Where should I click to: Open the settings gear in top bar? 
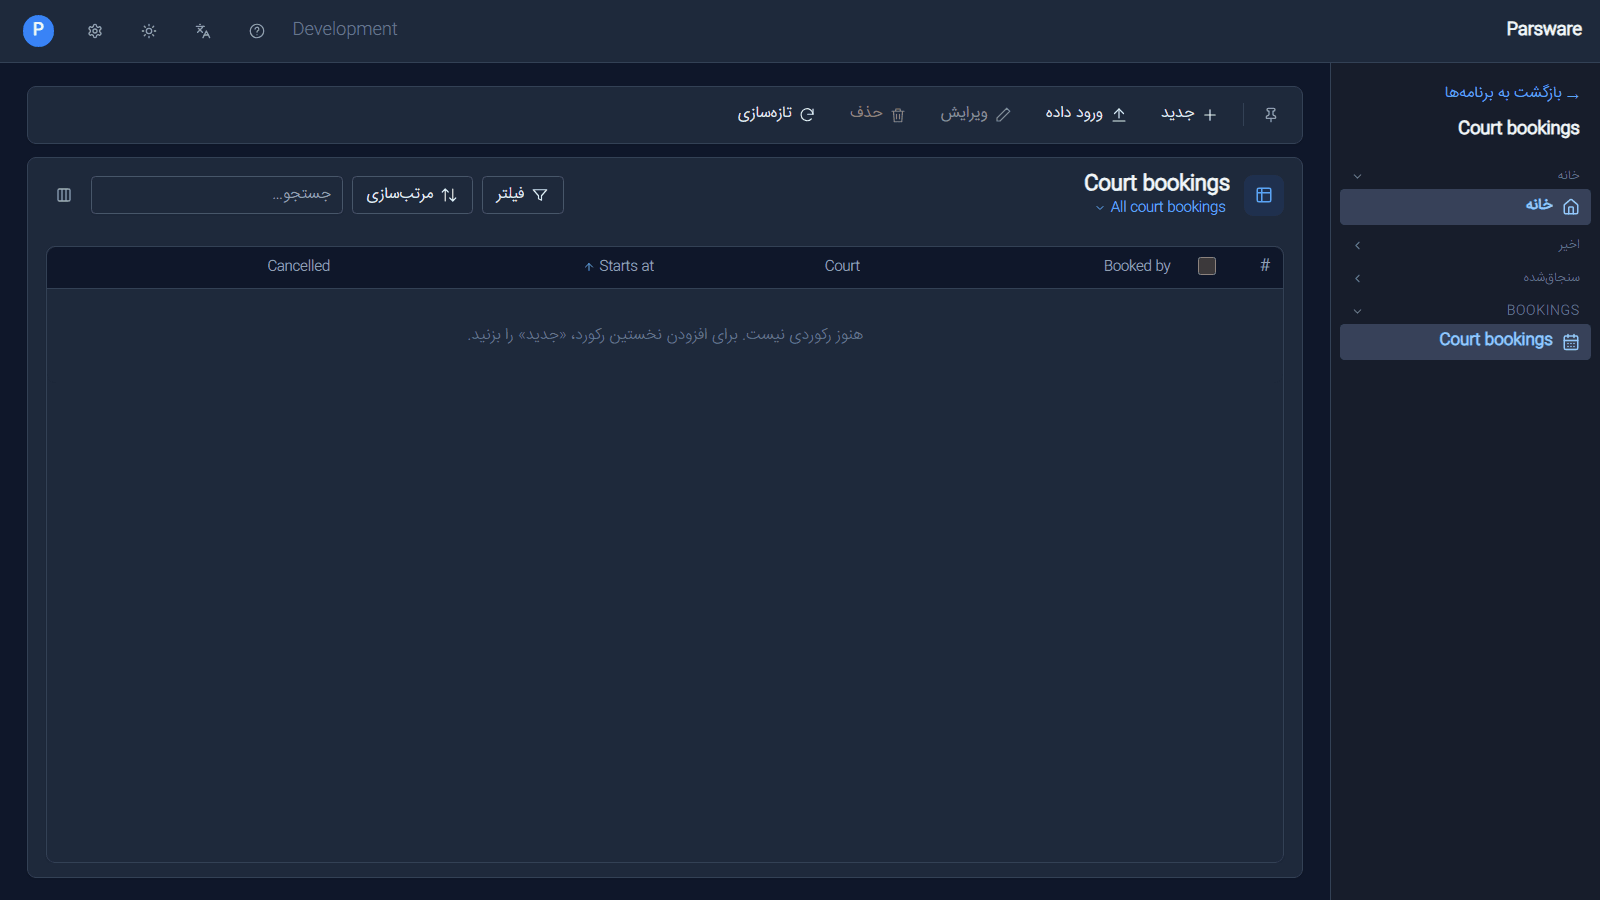point(95,31)
